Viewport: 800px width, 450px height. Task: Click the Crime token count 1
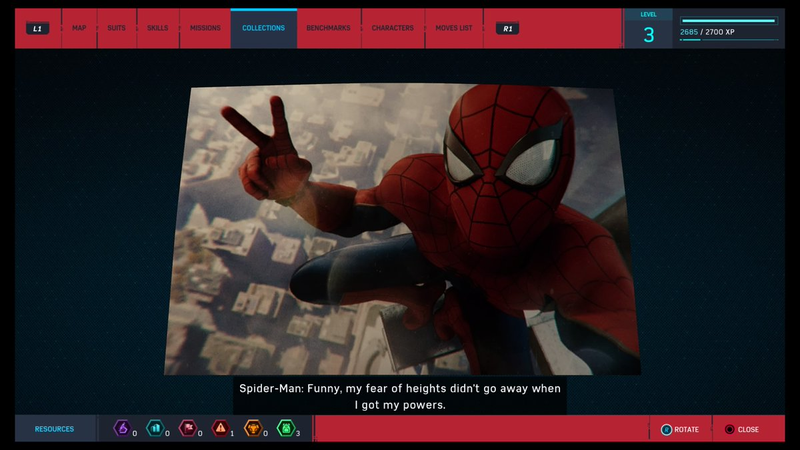pyautogui.click(x=232, y=434)
